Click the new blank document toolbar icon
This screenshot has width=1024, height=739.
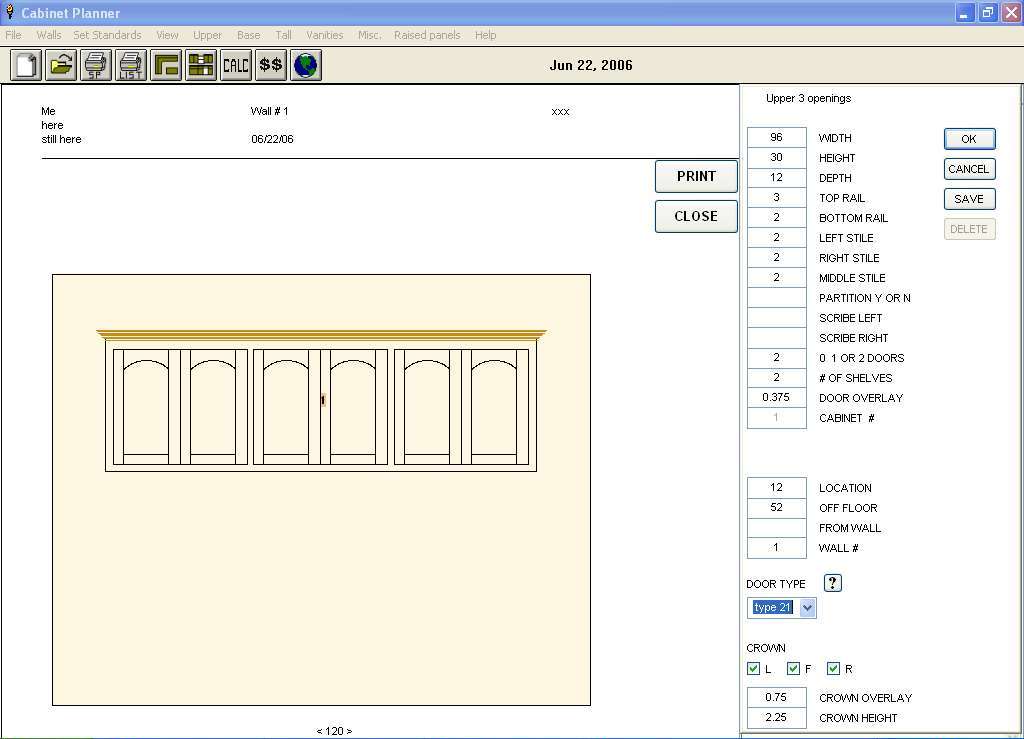[x=26, y=65]
